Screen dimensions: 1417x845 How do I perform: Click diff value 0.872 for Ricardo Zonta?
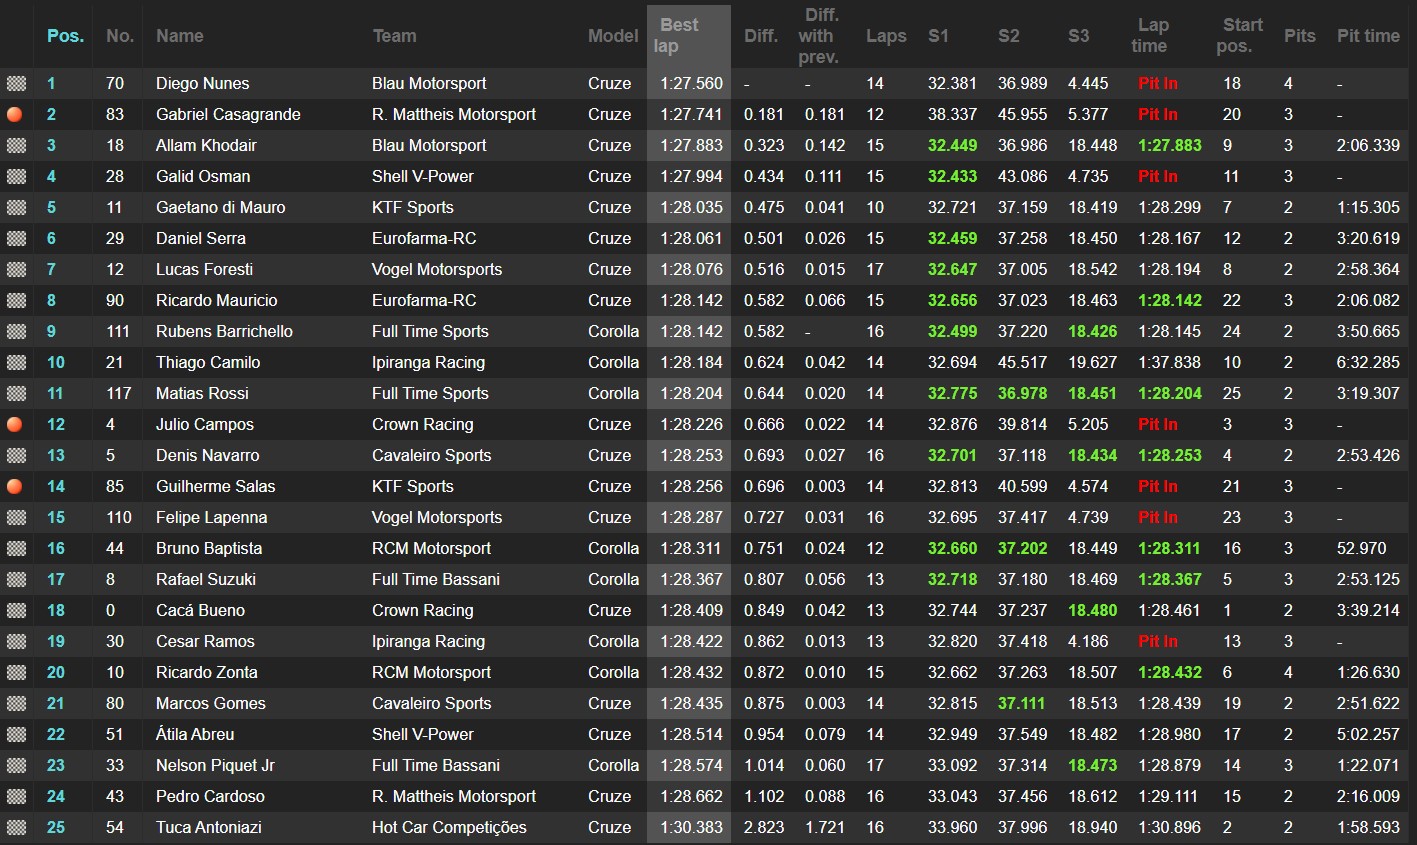click(764, 672)
